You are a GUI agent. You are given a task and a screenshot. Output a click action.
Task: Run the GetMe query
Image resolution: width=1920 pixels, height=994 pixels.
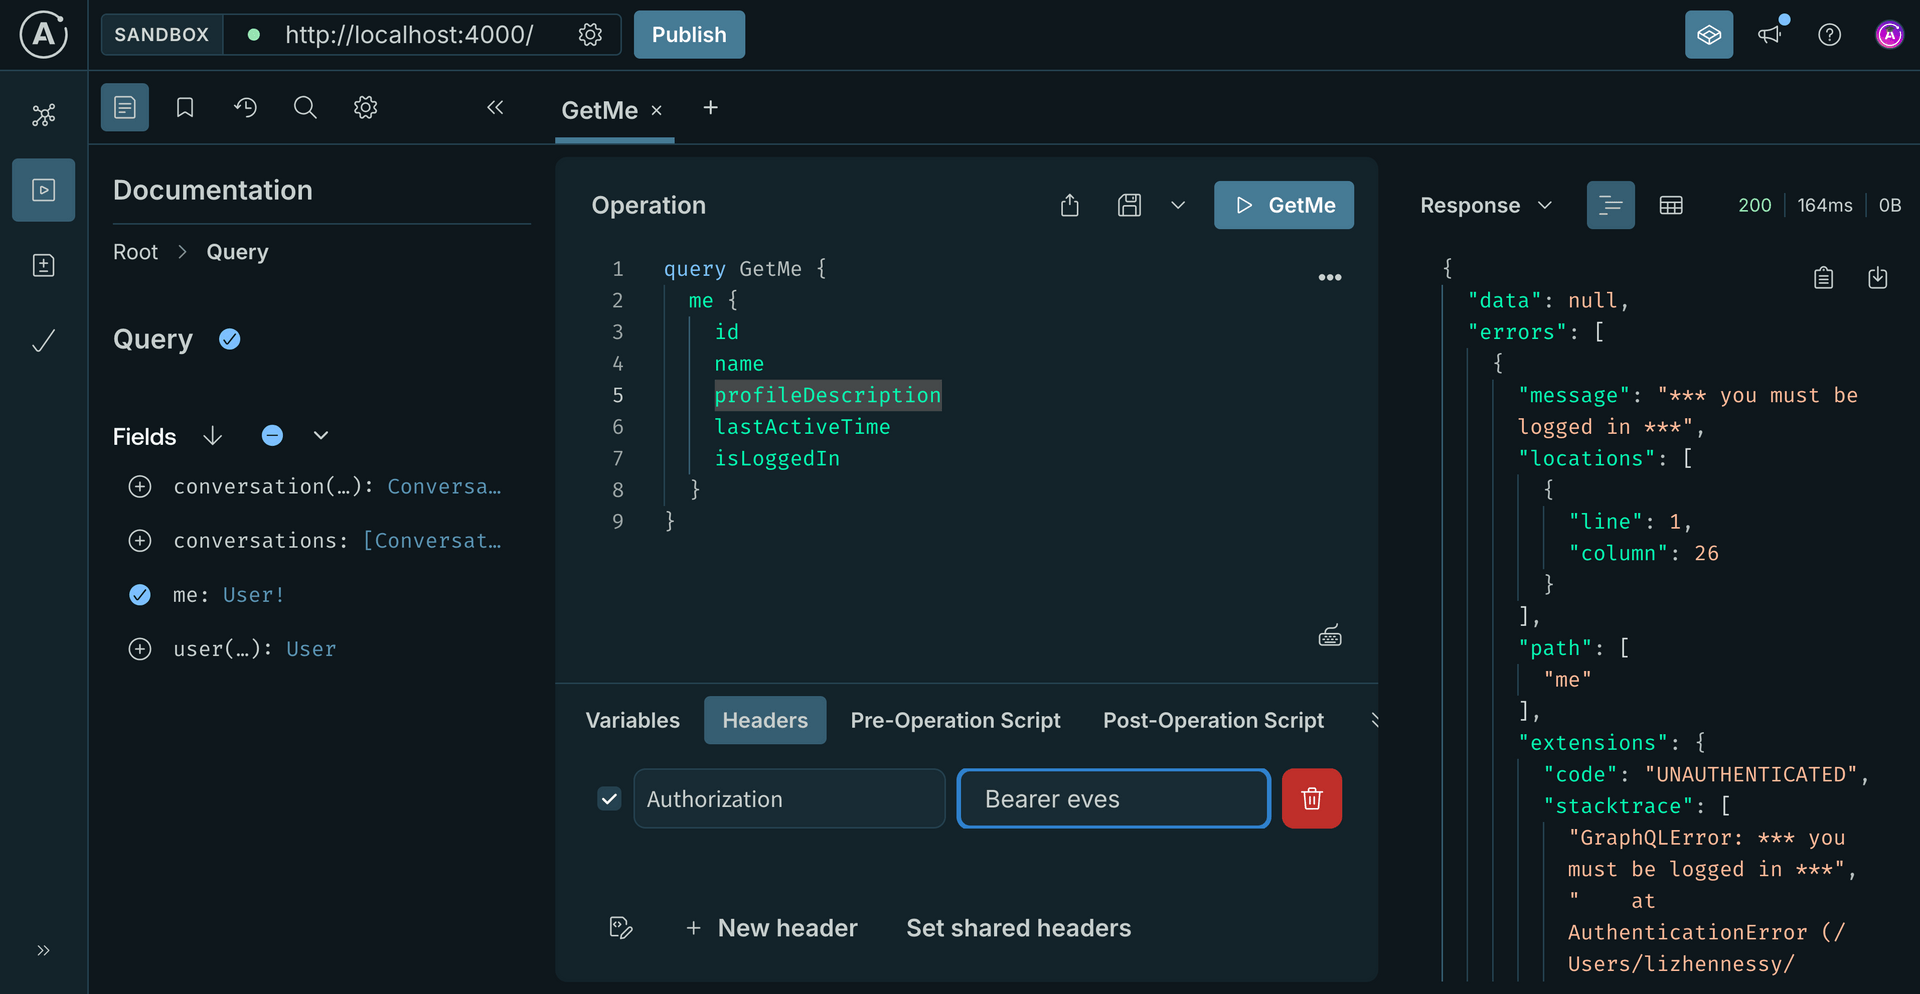(x=1284, y=205)
